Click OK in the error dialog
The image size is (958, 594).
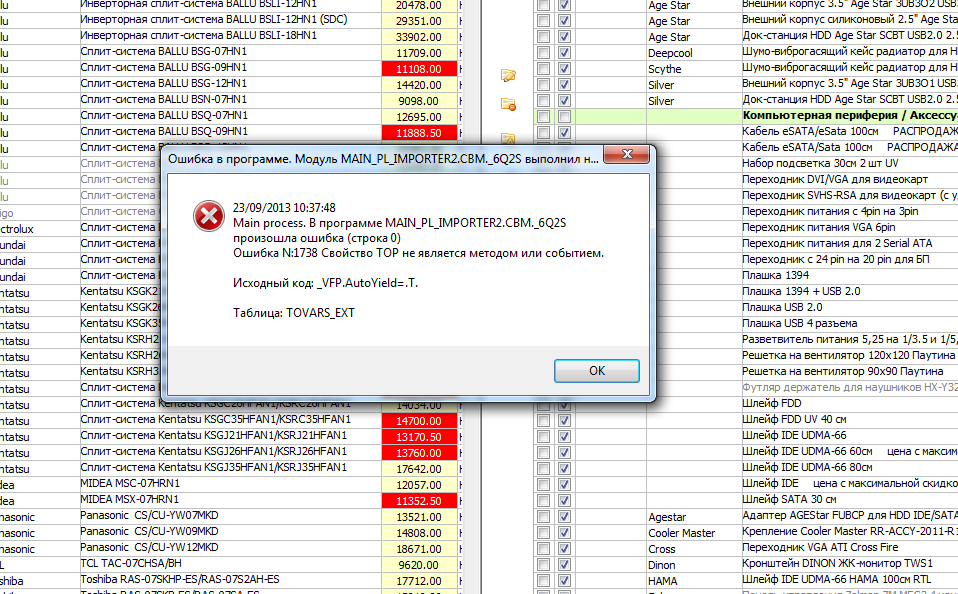(x=596, y=371)
